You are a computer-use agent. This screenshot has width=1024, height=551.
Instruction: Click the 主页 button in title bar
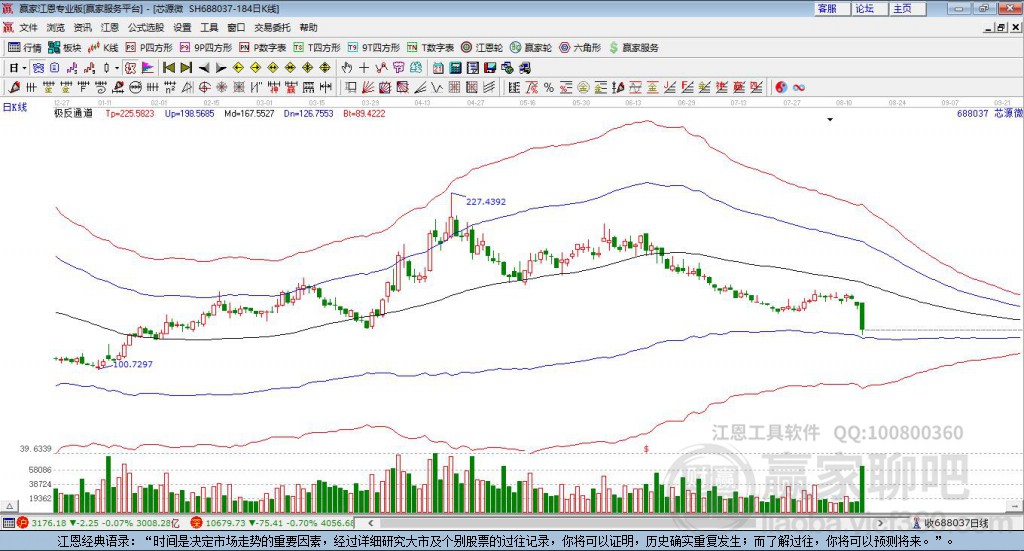908,8
